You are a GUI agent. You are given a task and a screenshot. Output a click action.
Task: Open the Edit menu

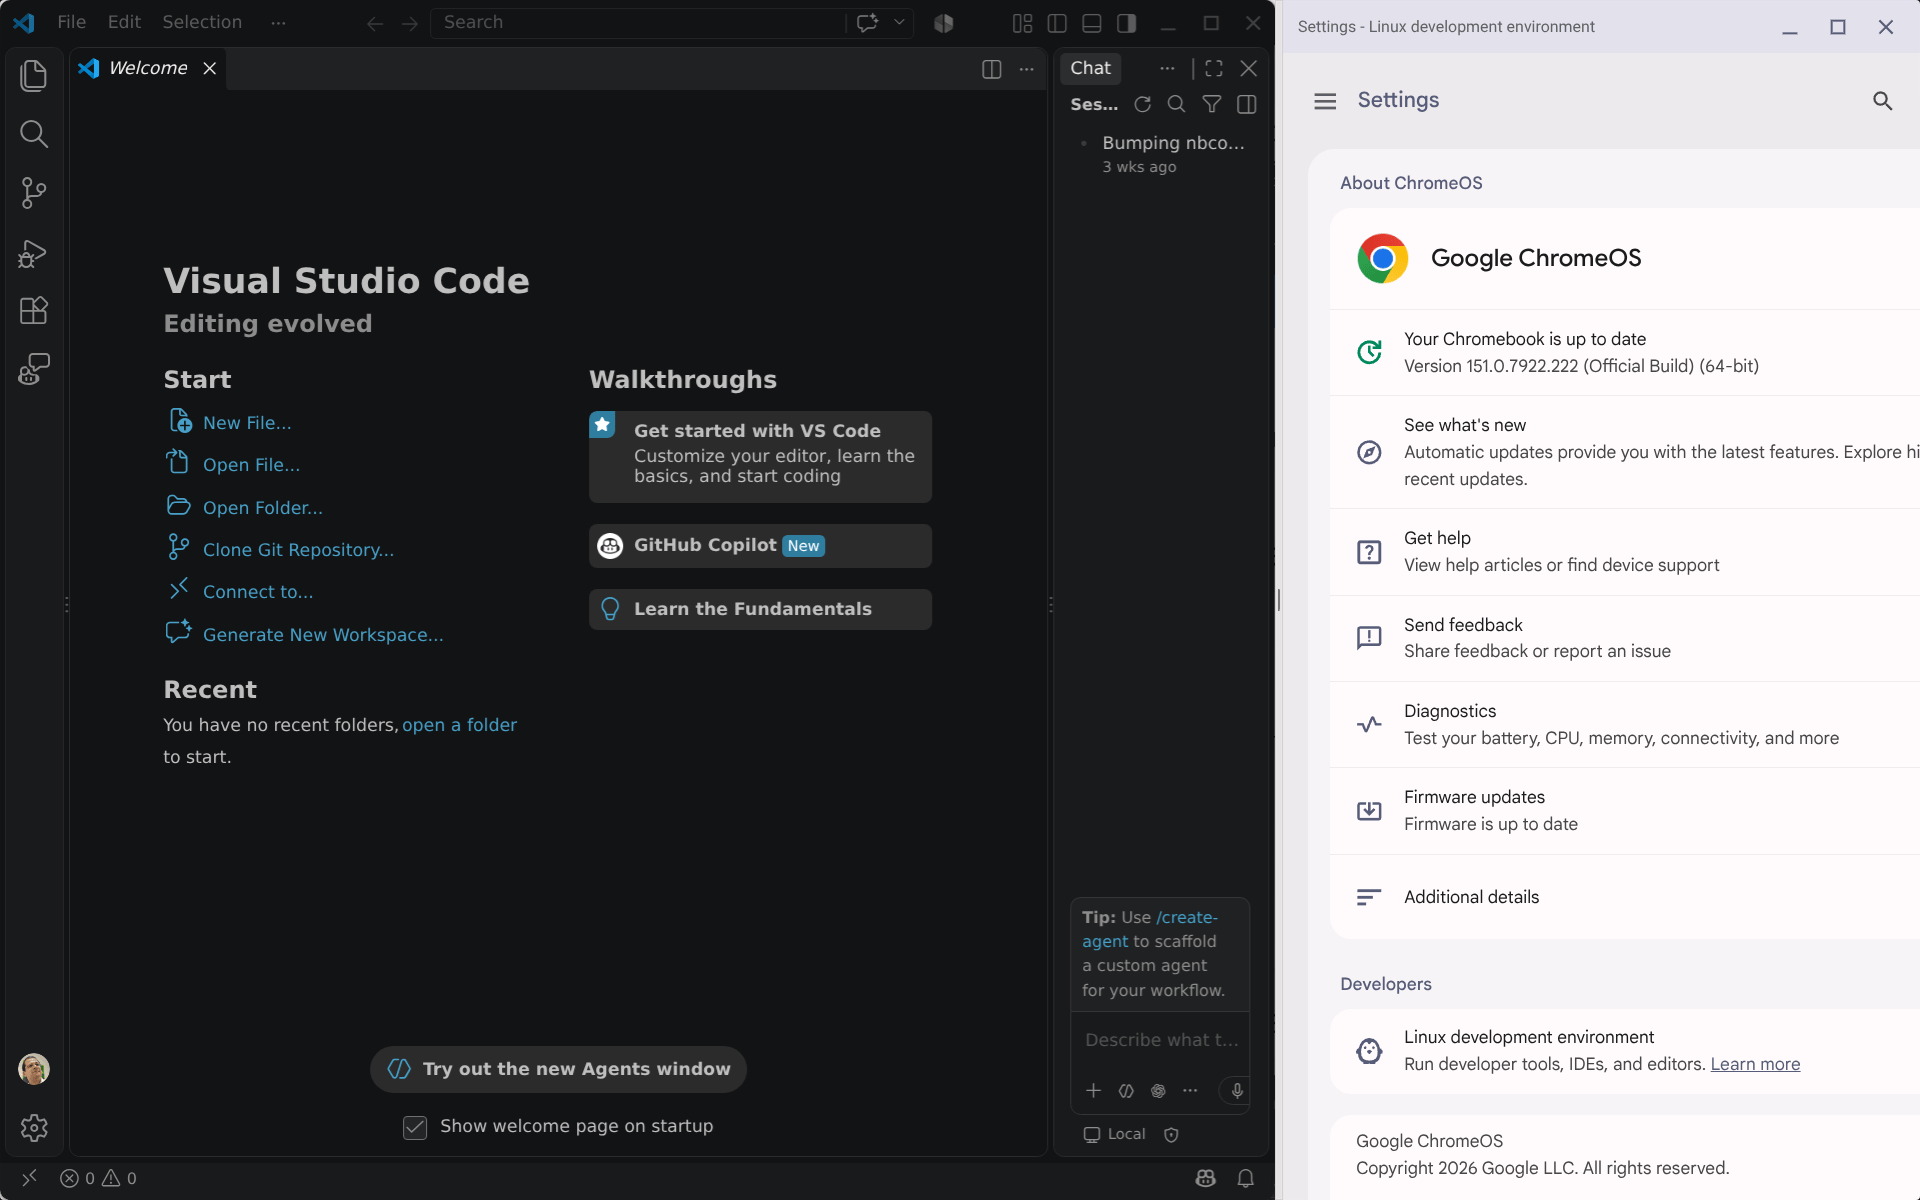tap(124, 22)
